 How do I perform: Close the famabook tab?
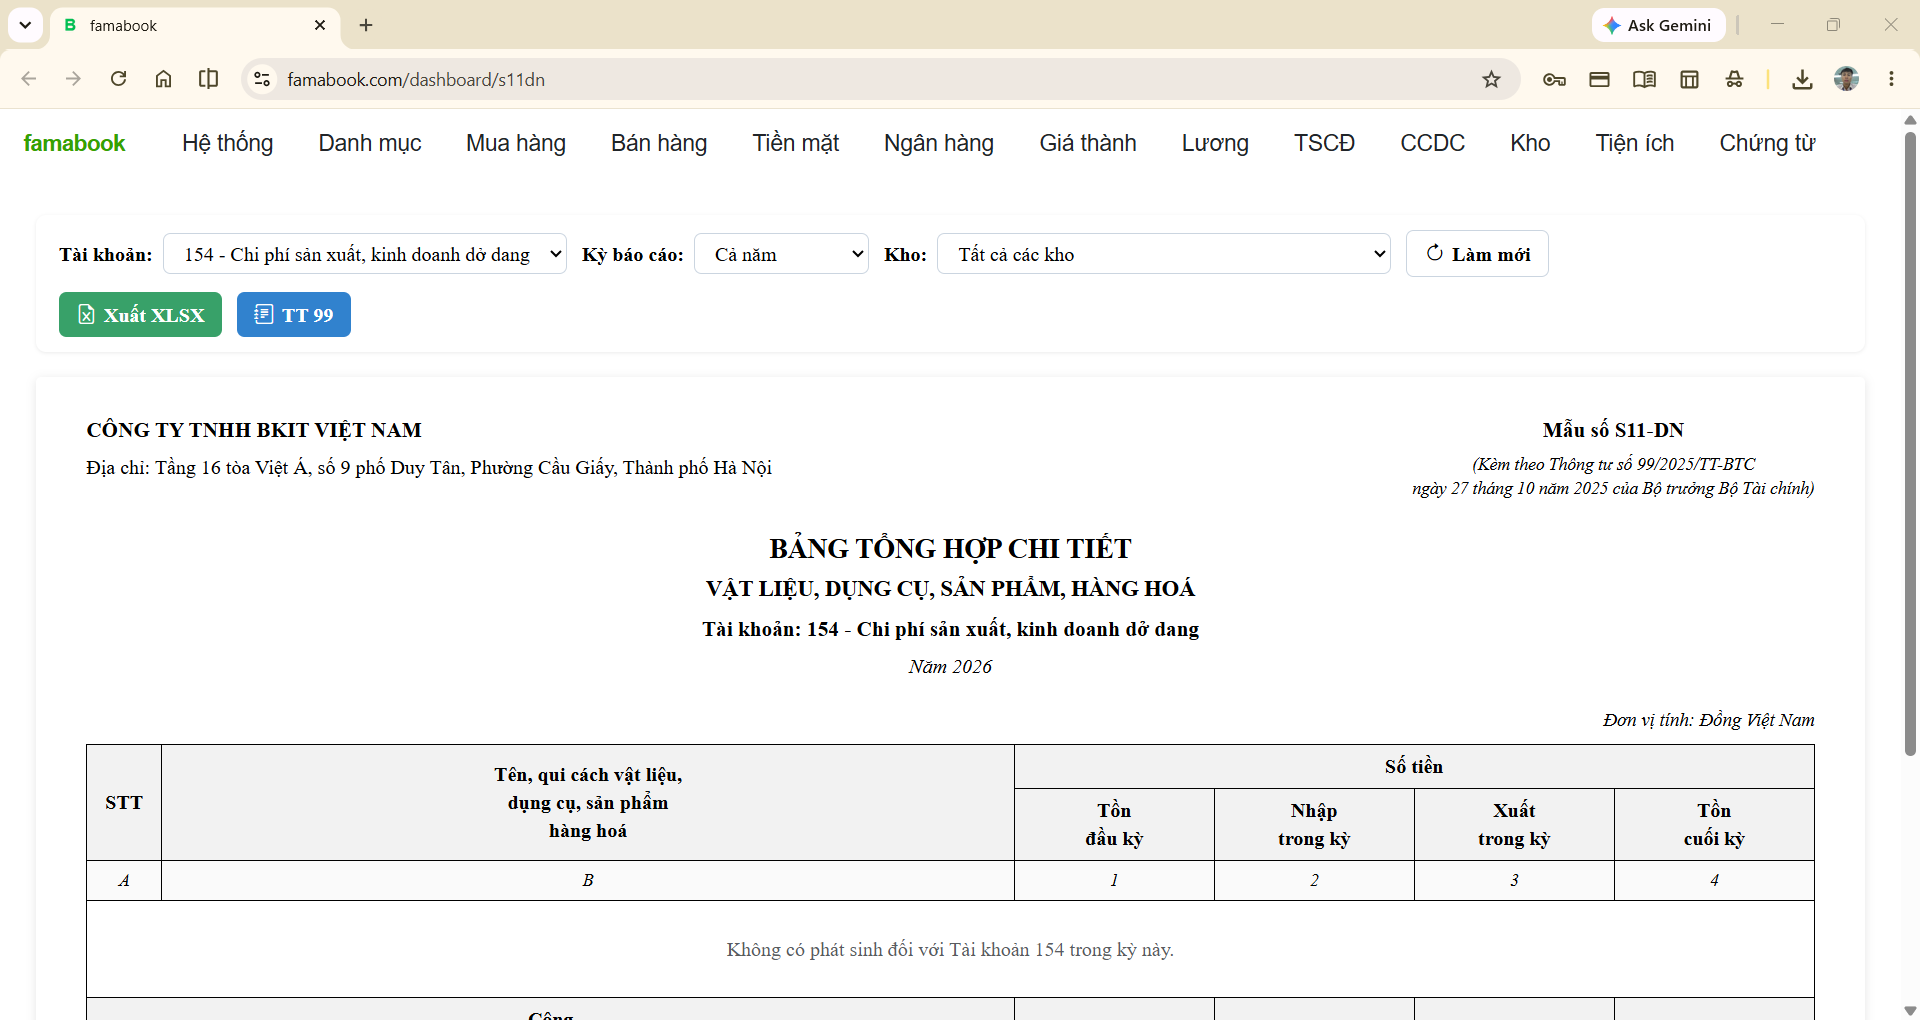(320, 25)
